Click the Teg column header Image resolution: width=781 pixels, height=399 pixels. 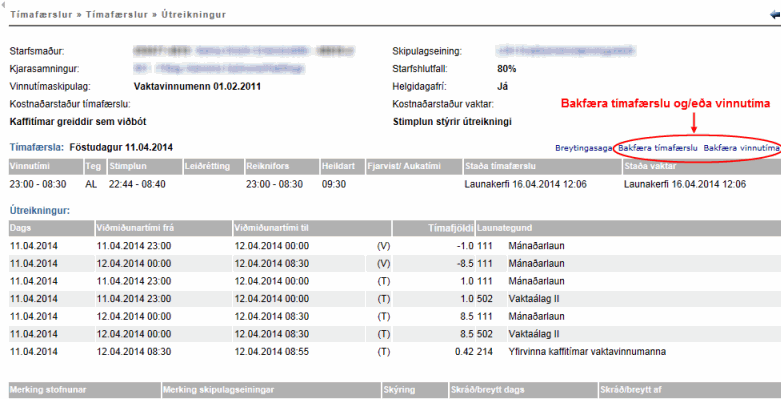pyautogui.click(x=95, y=166)
